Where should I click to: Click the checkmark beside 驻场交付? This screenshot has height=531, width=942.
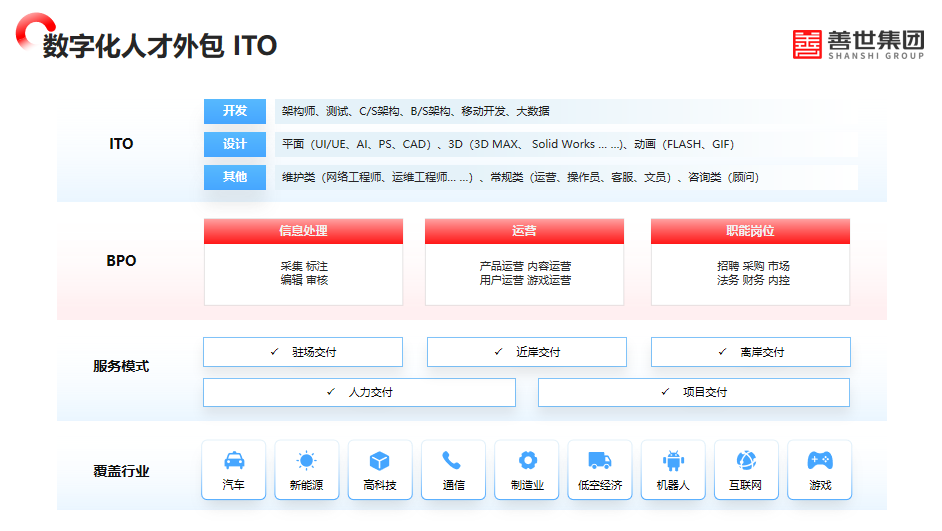[x=275, y=352]
